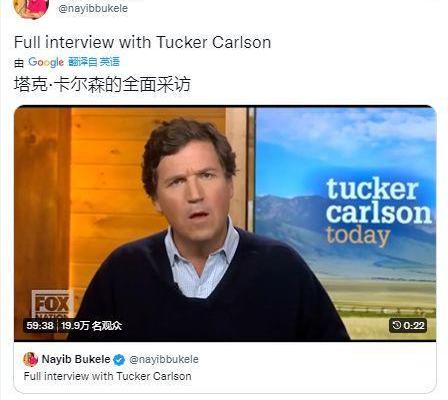Select the translated text 塔克·卡尔森的全面采访
Screen dimensions: 448x400
point(102,84)
